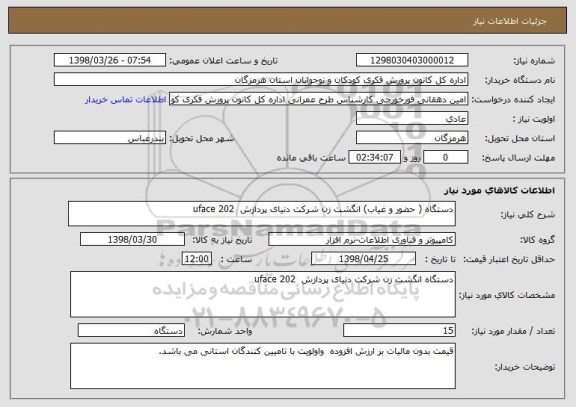Screen dimensions: 576x407
Task: Click the label تعداد / مقدار مورد نیاز
Action: [513, 331]
